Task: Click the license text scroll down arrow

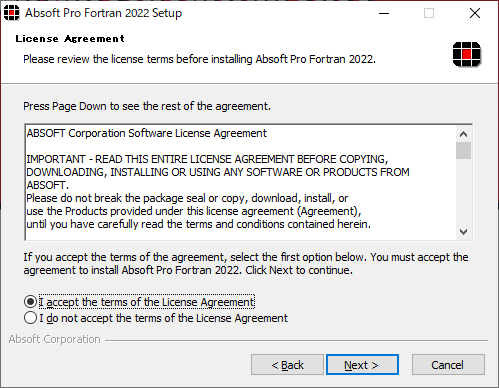Action: point(463,231)
